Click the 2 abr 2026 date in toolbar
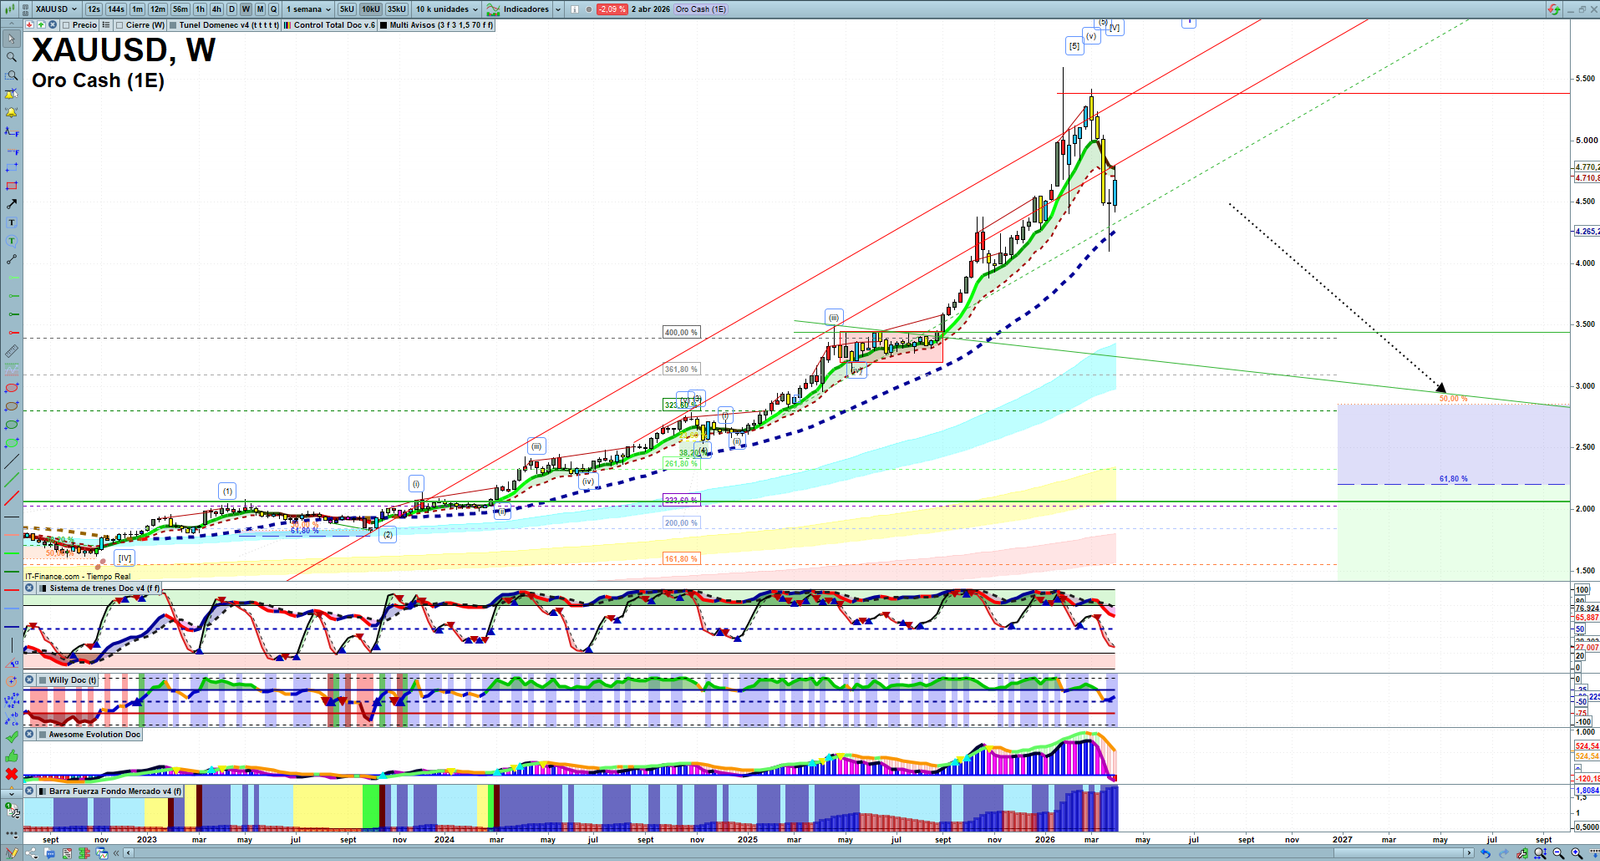Screen dimensions: 1600x861 tap(651, 9)
